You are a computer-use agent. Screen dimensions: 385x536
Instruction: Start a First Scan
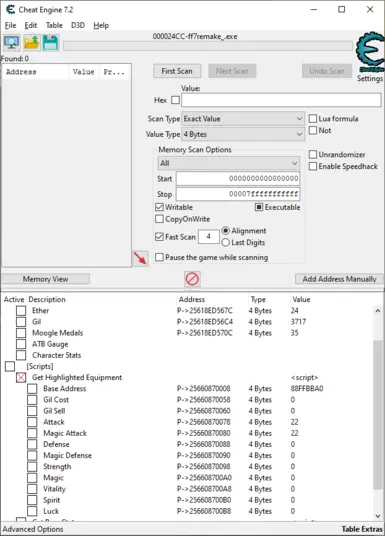click(177, 71)
